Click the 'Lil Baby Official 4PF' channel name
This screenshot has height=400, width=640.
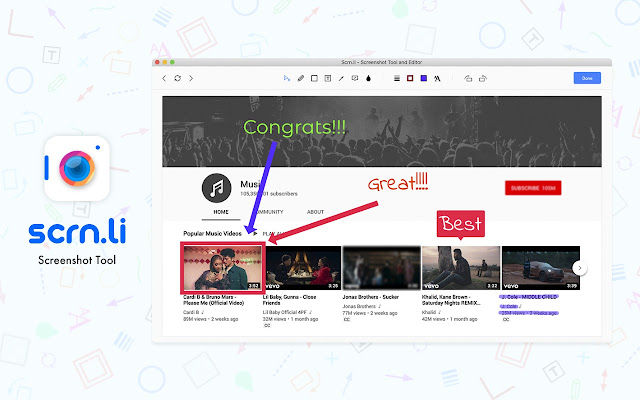[284, 312]
